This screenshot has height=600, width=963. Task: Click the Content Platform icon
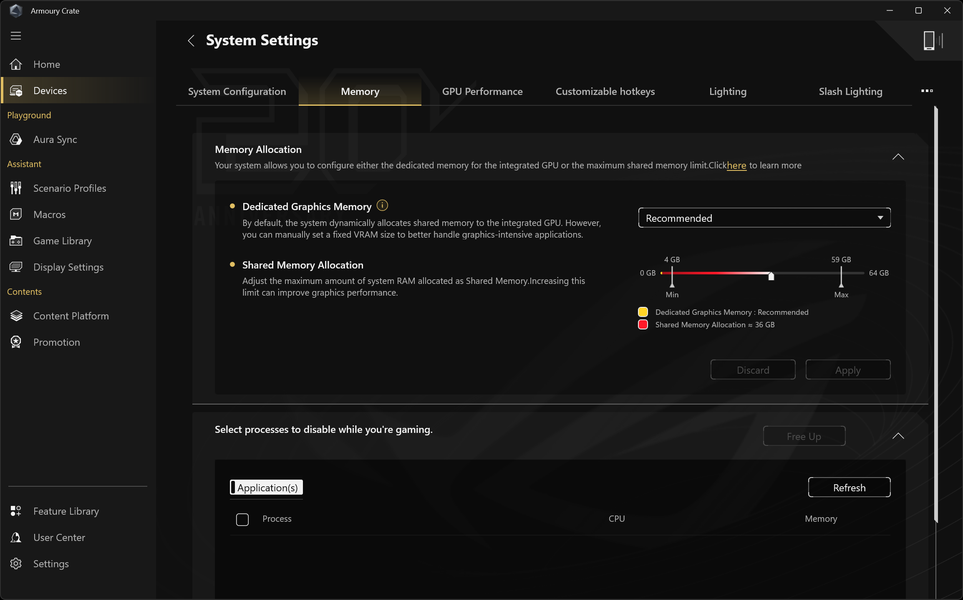tap(16, 316)
